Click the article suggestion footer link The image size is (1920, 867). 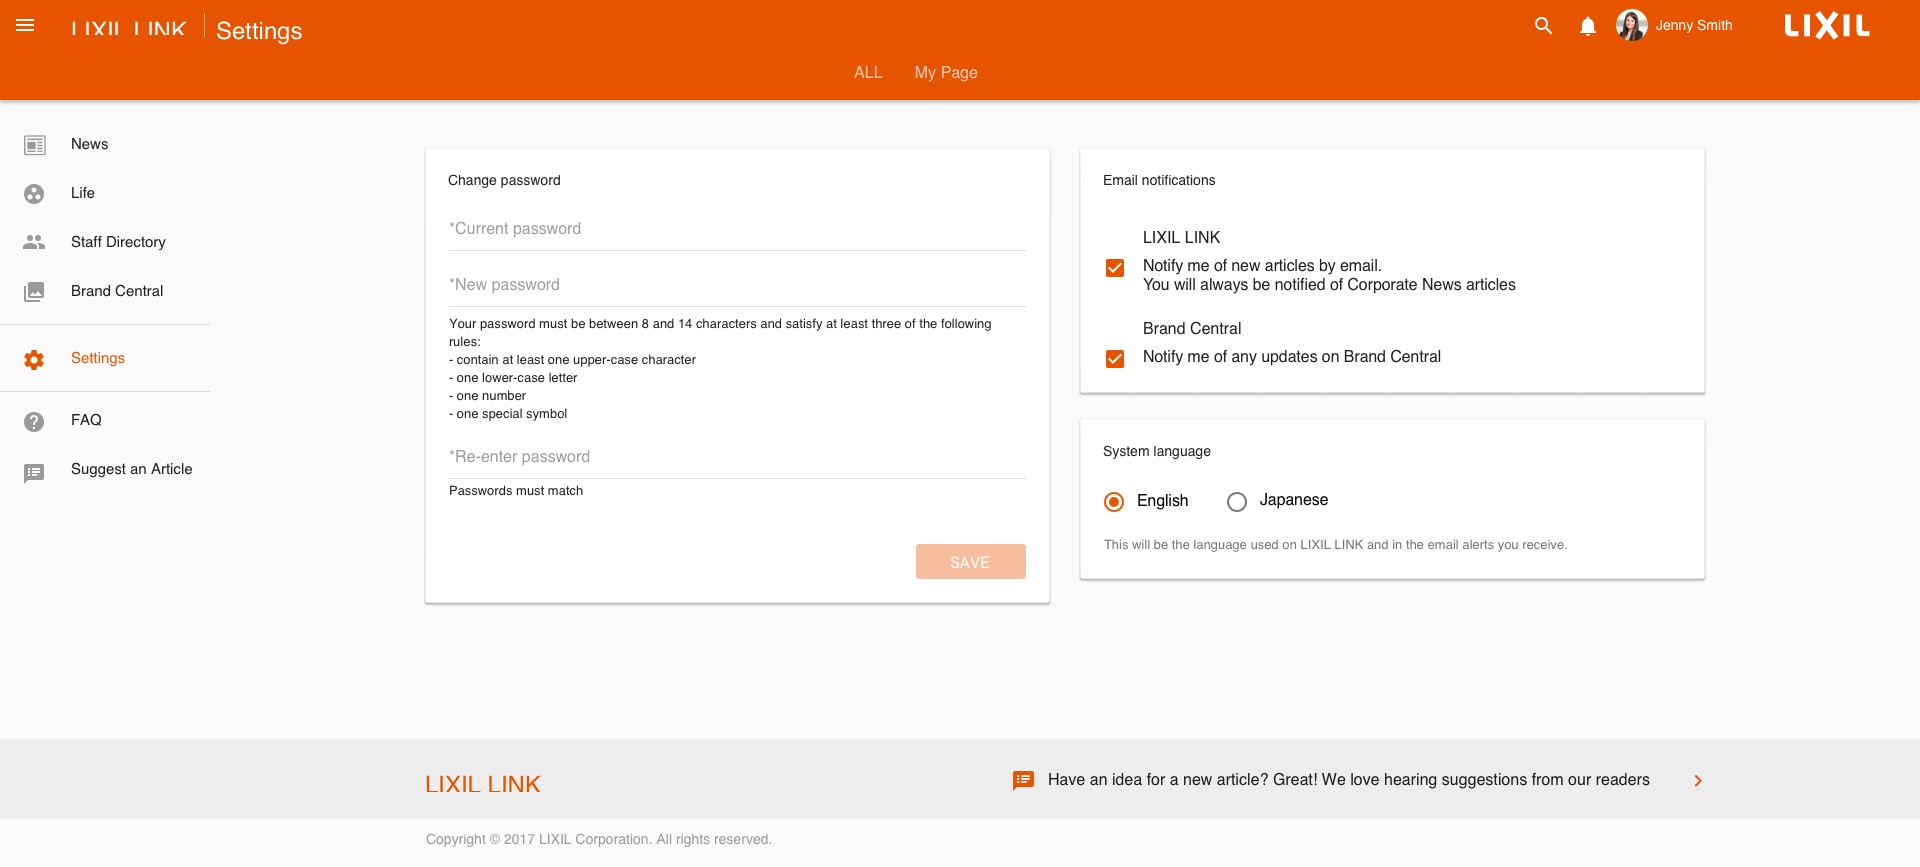(x=1348, y=780)
